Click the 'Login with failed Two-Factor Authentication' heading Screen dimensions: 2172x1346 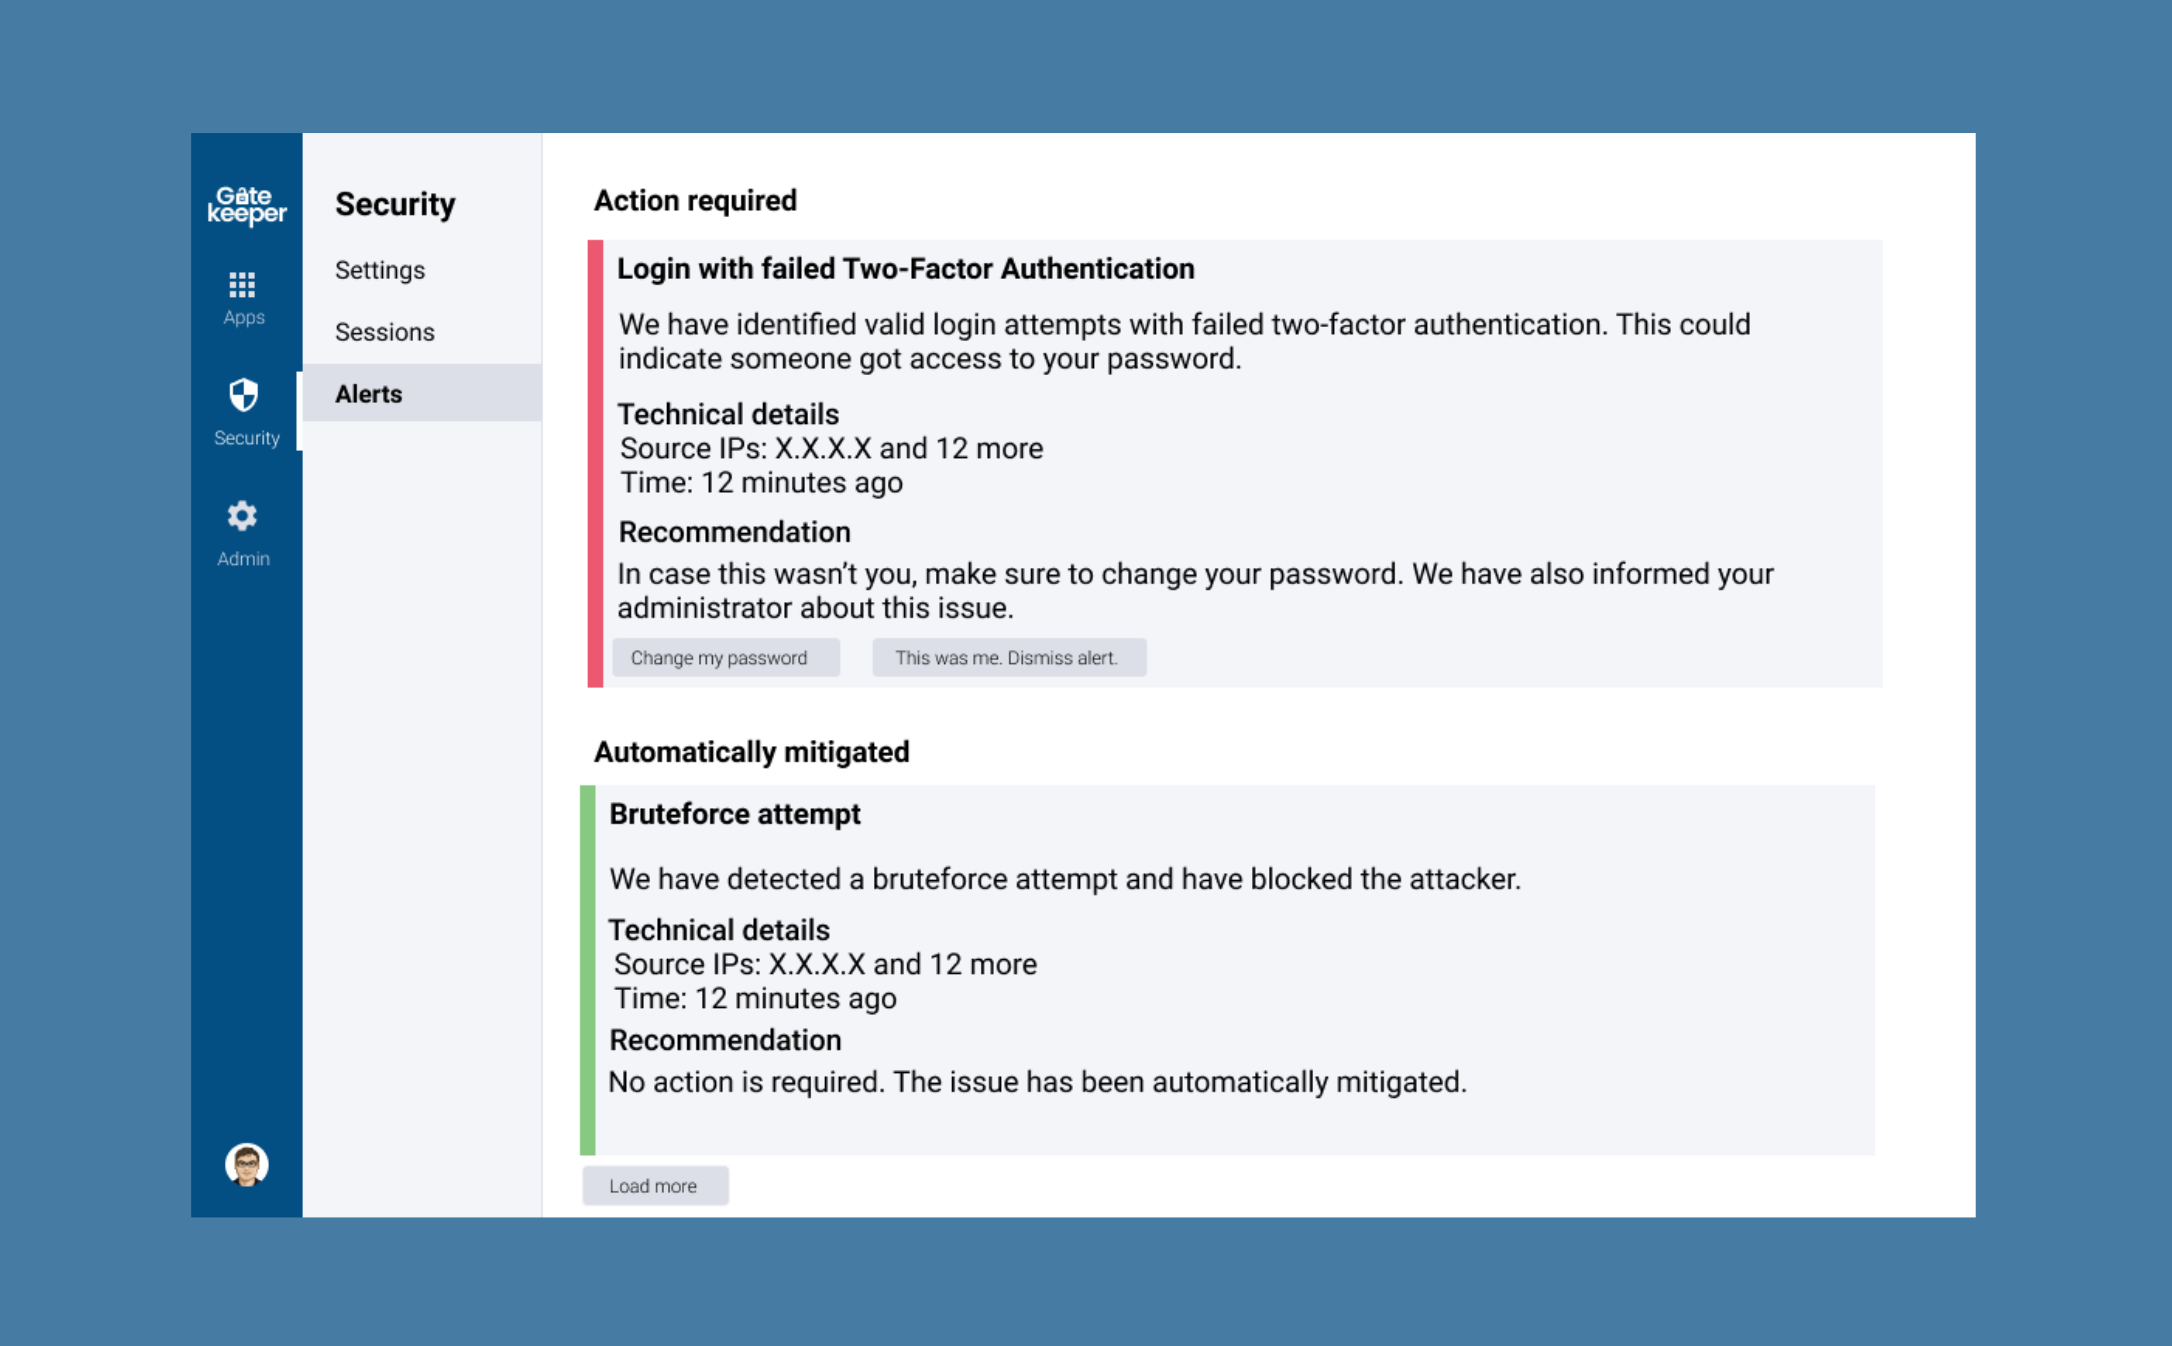pyautogui.click(x=906, y=269)
